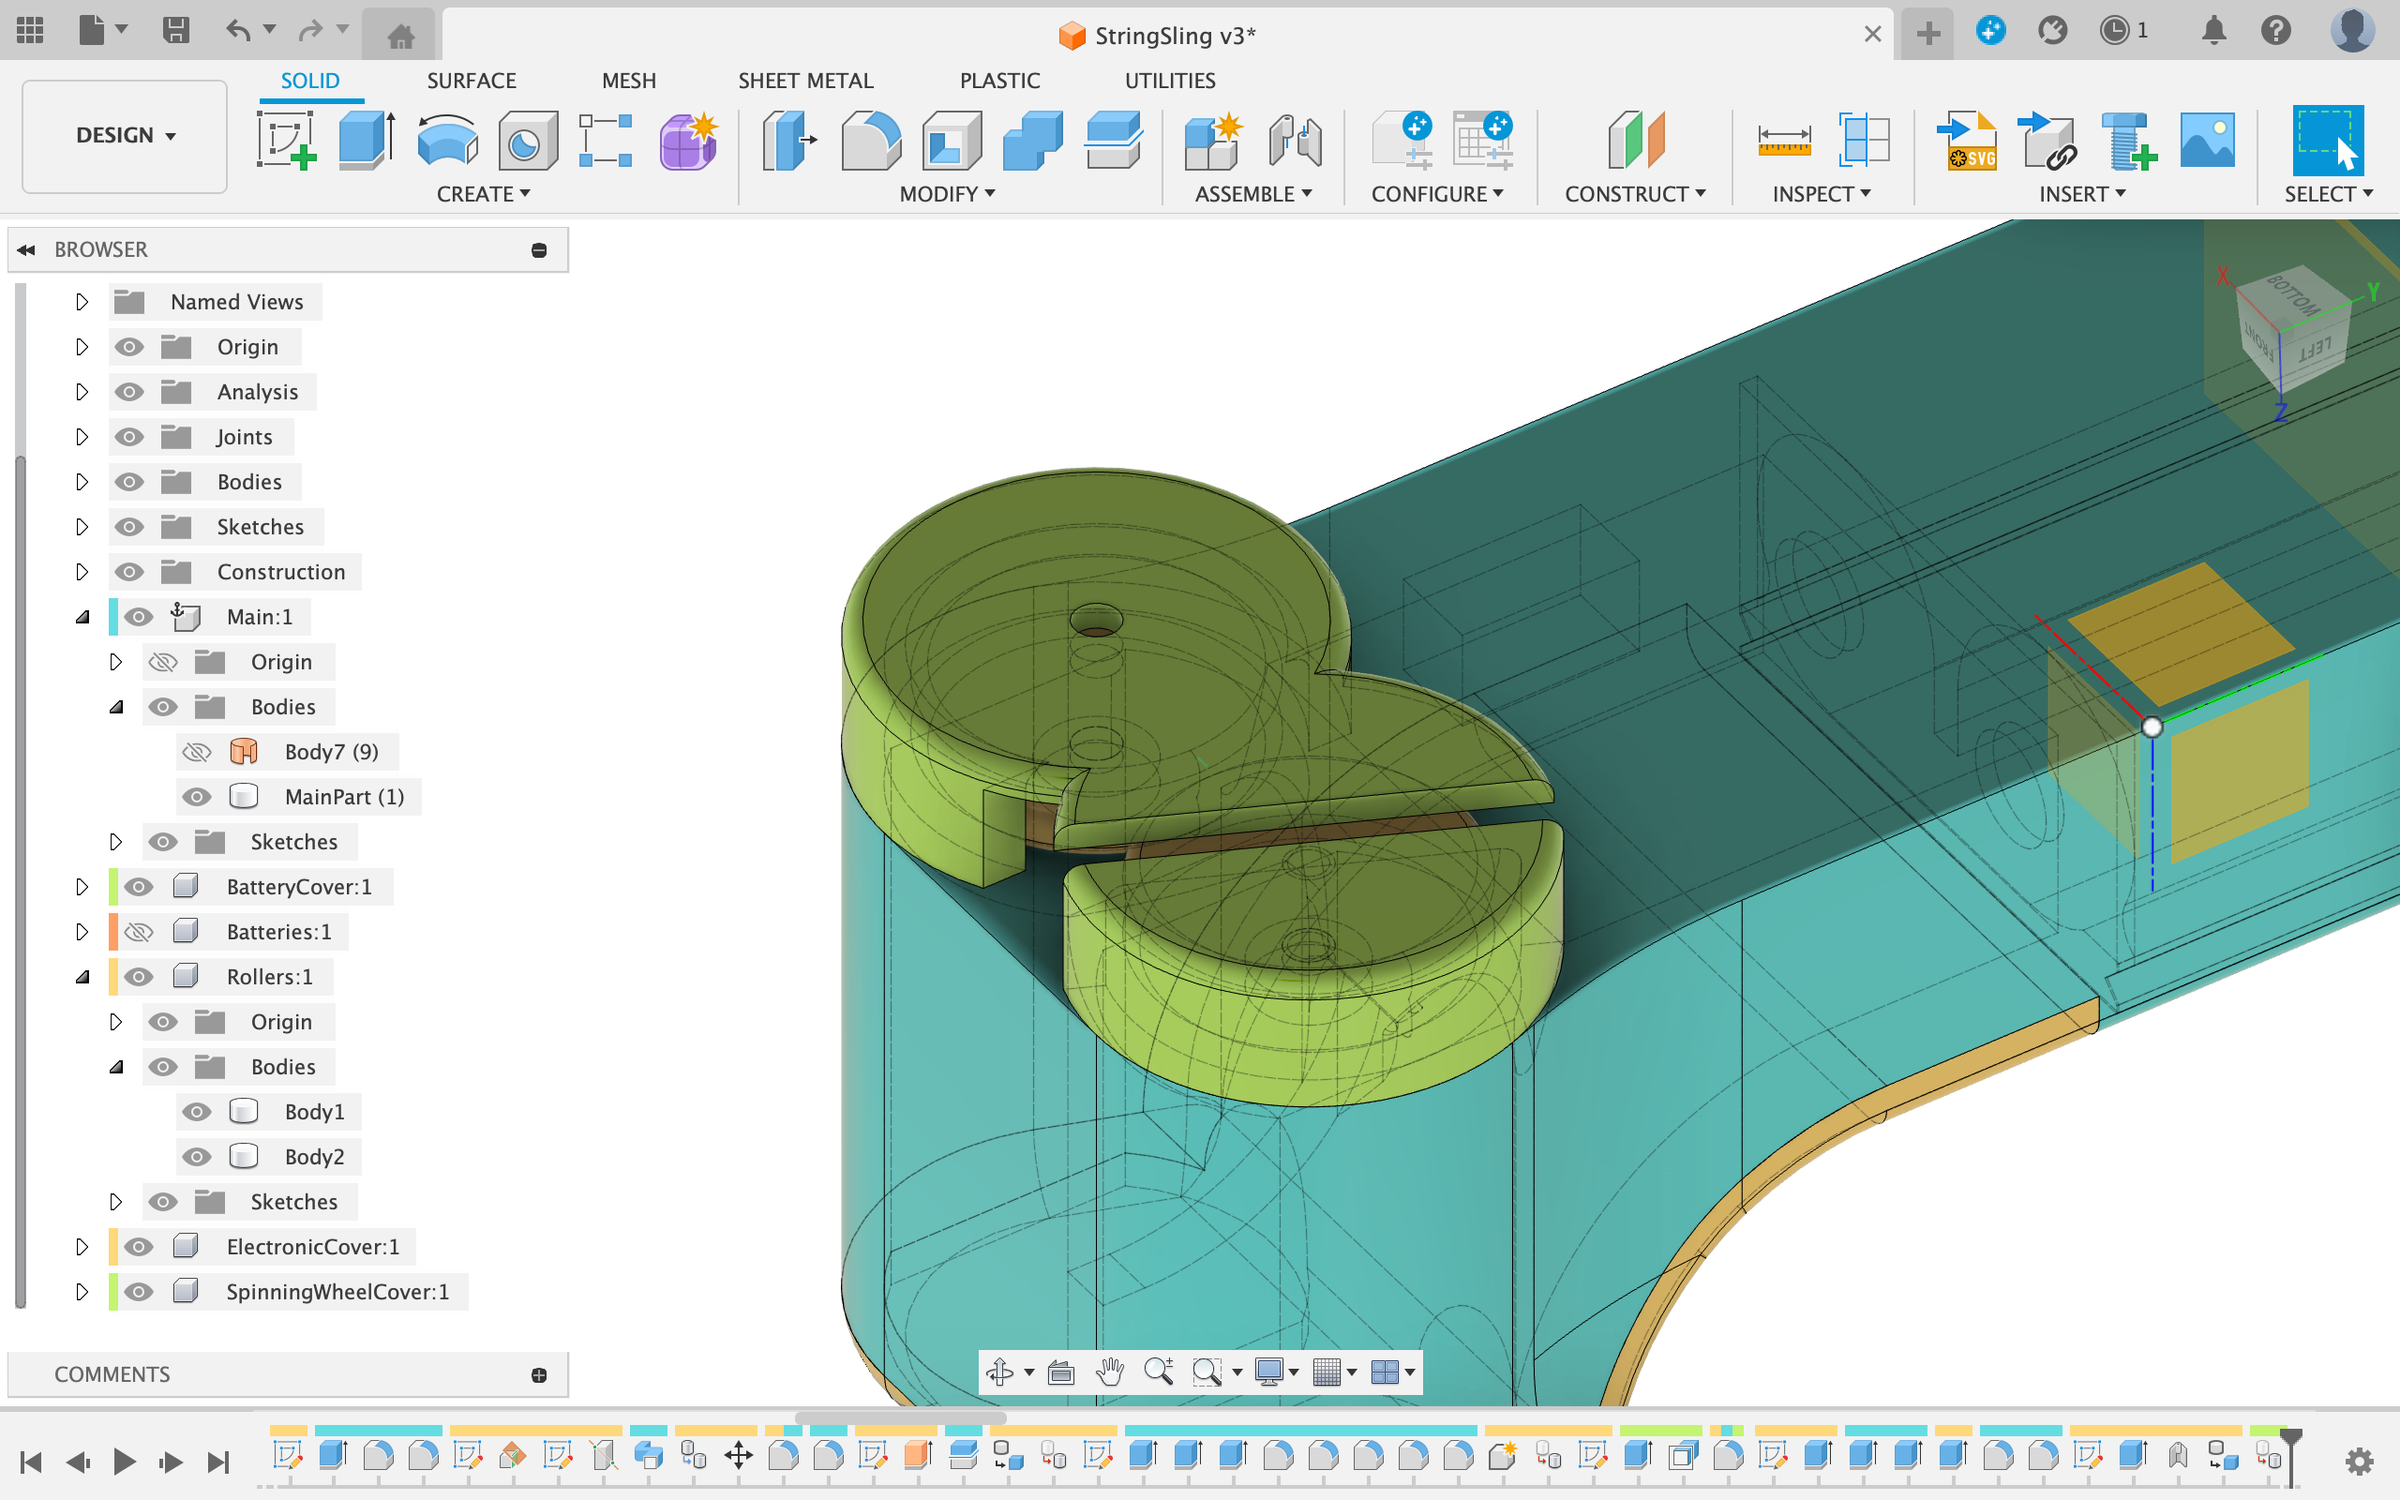This screenshot has width=2400, height=1500.
Task: Select the Revolve tool
Action: [x=446, y=140]
